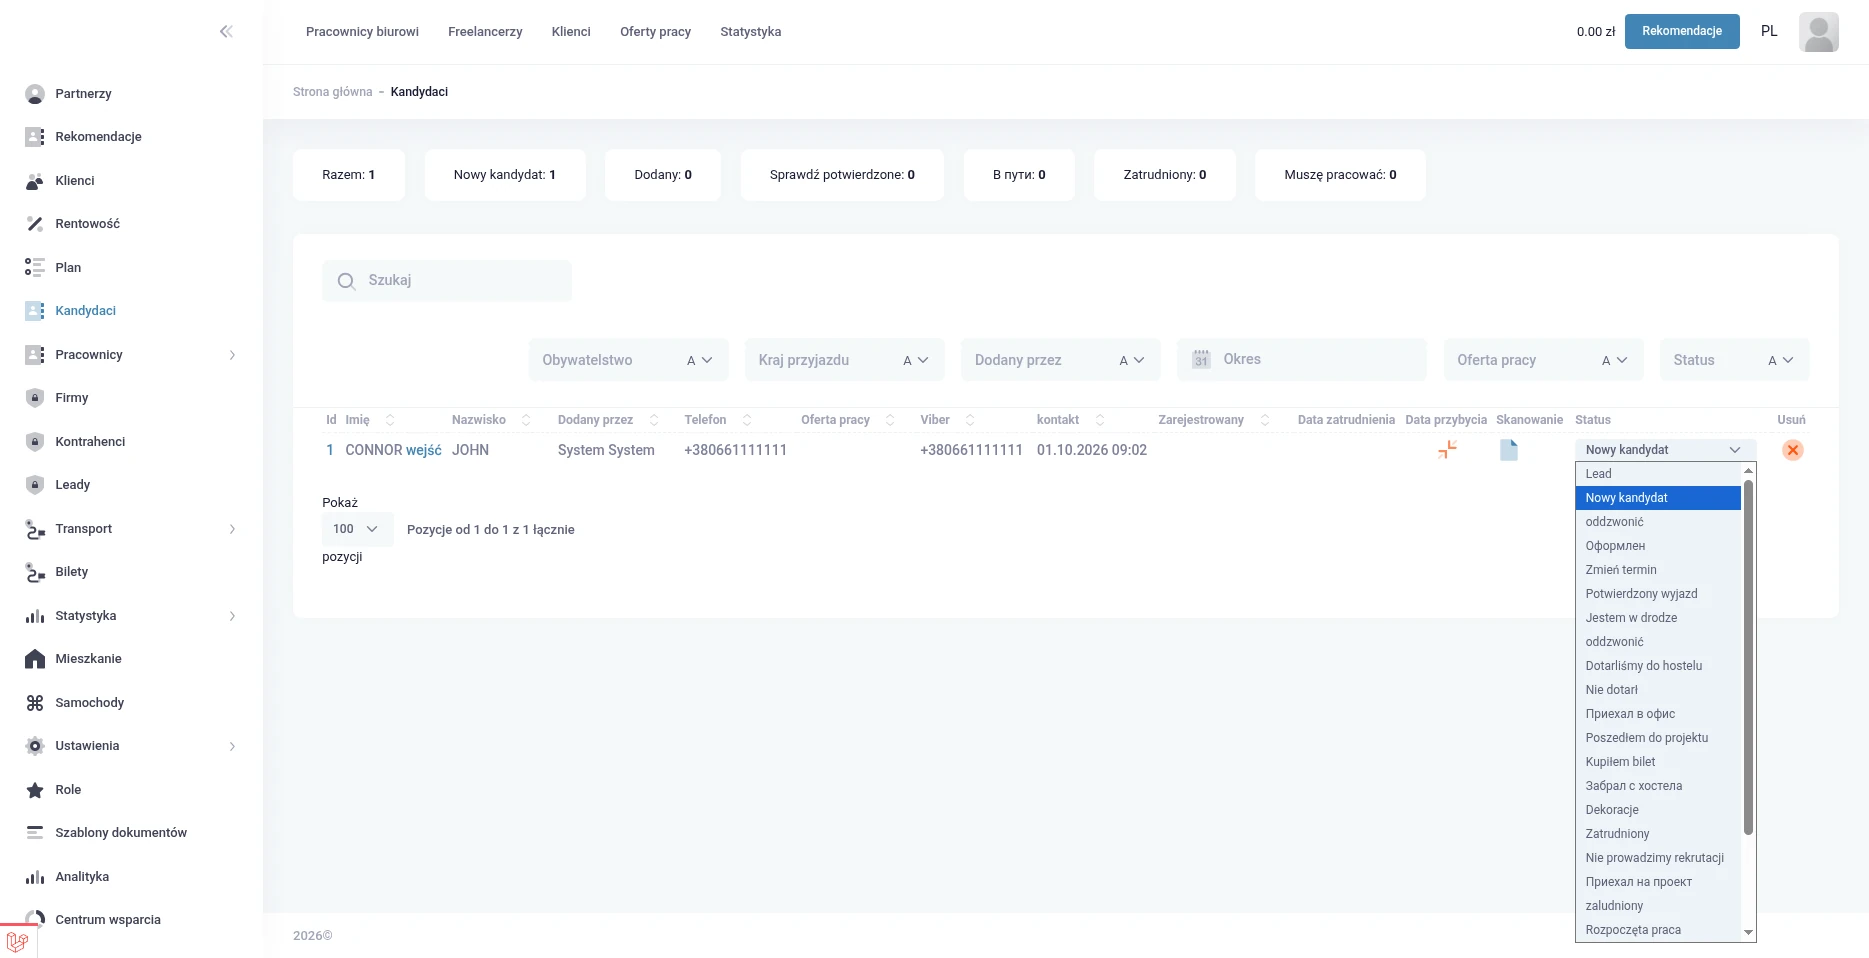The height and width of the screenshot is (958, 1869).
Task: Select Potwierdzony wyjazd status option
Action: (x=1658, y=594)
